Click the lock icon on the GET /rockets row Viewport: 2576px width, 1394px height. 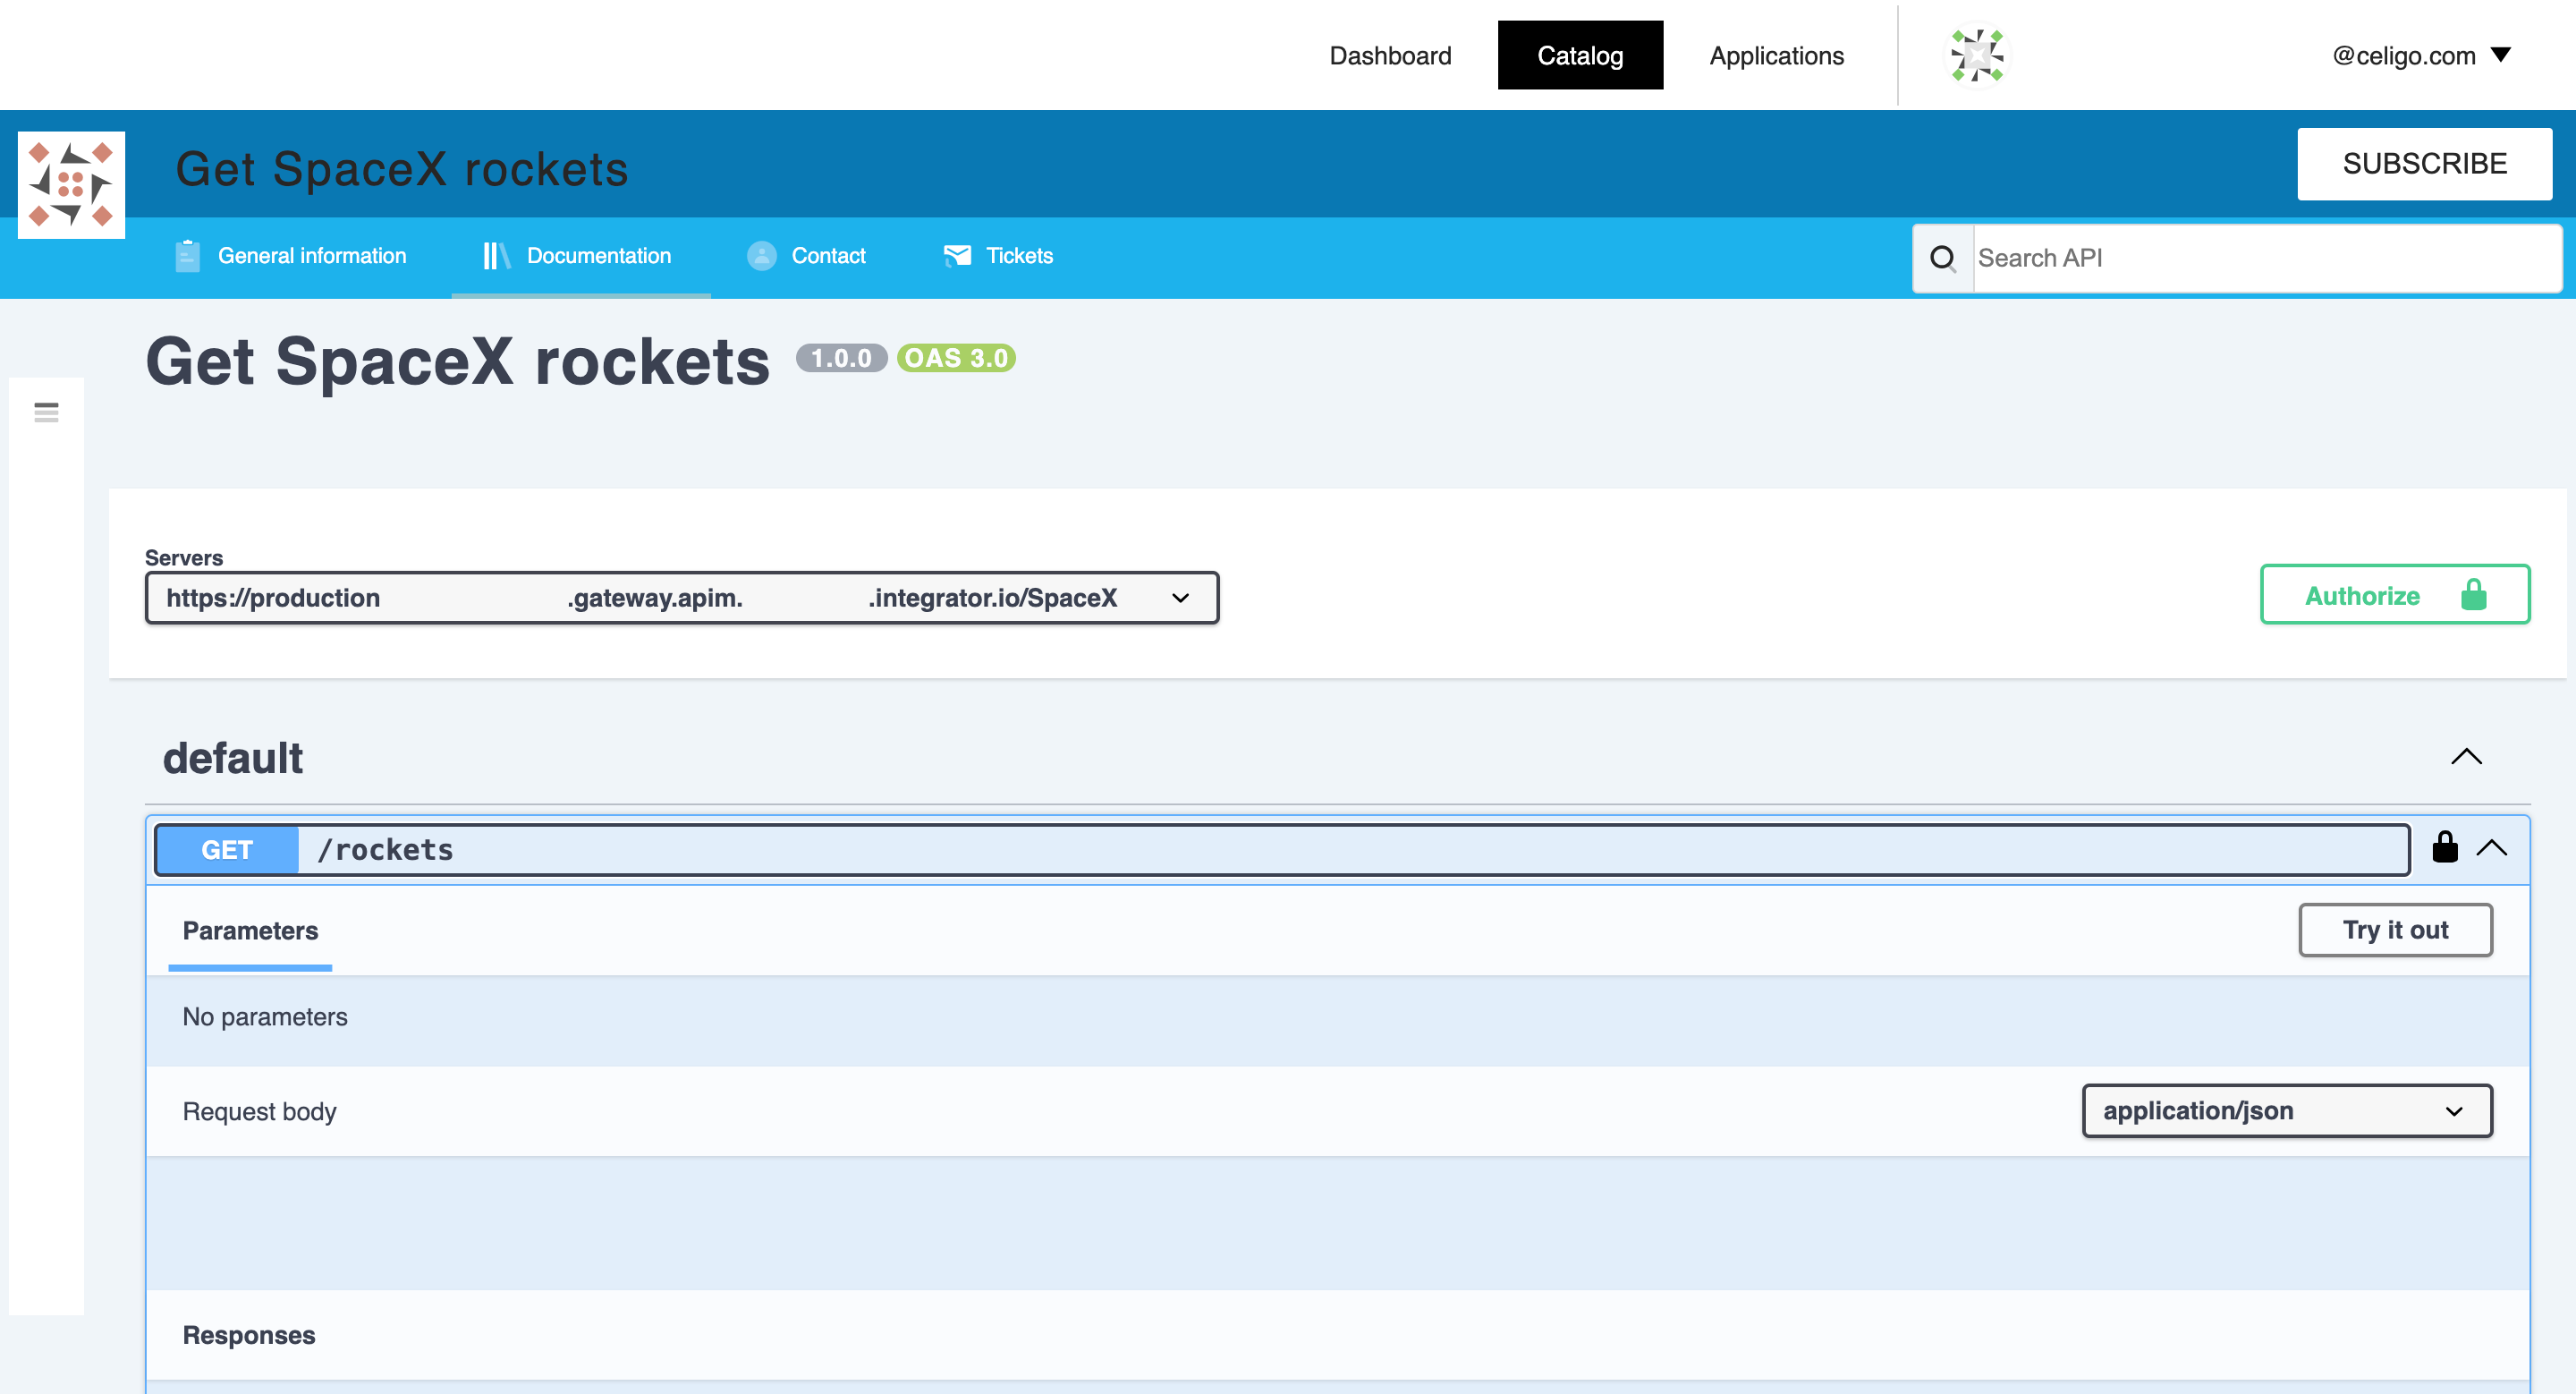(2446, 848)
